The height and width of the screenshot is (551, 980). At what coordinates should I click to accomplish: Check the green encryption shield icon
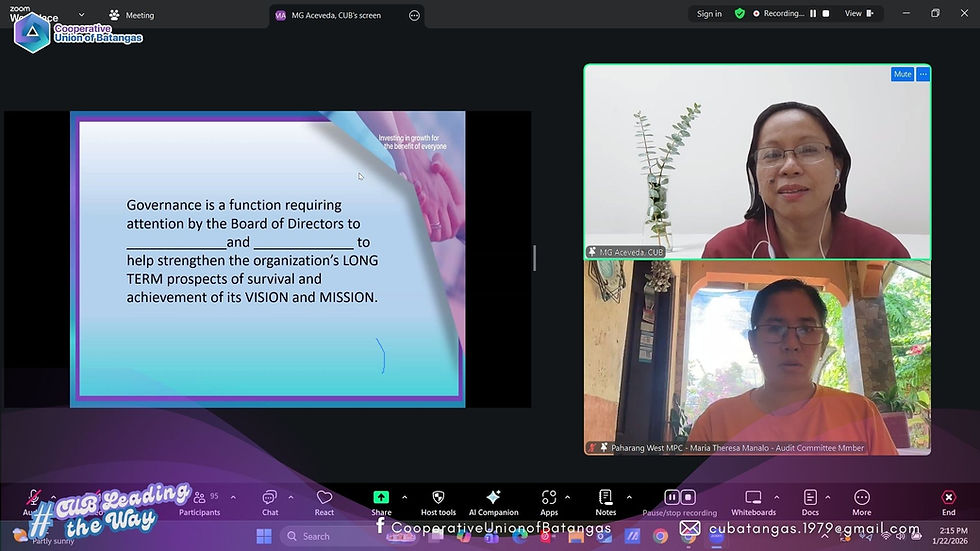pyautogui.click(x=739, y=14)
